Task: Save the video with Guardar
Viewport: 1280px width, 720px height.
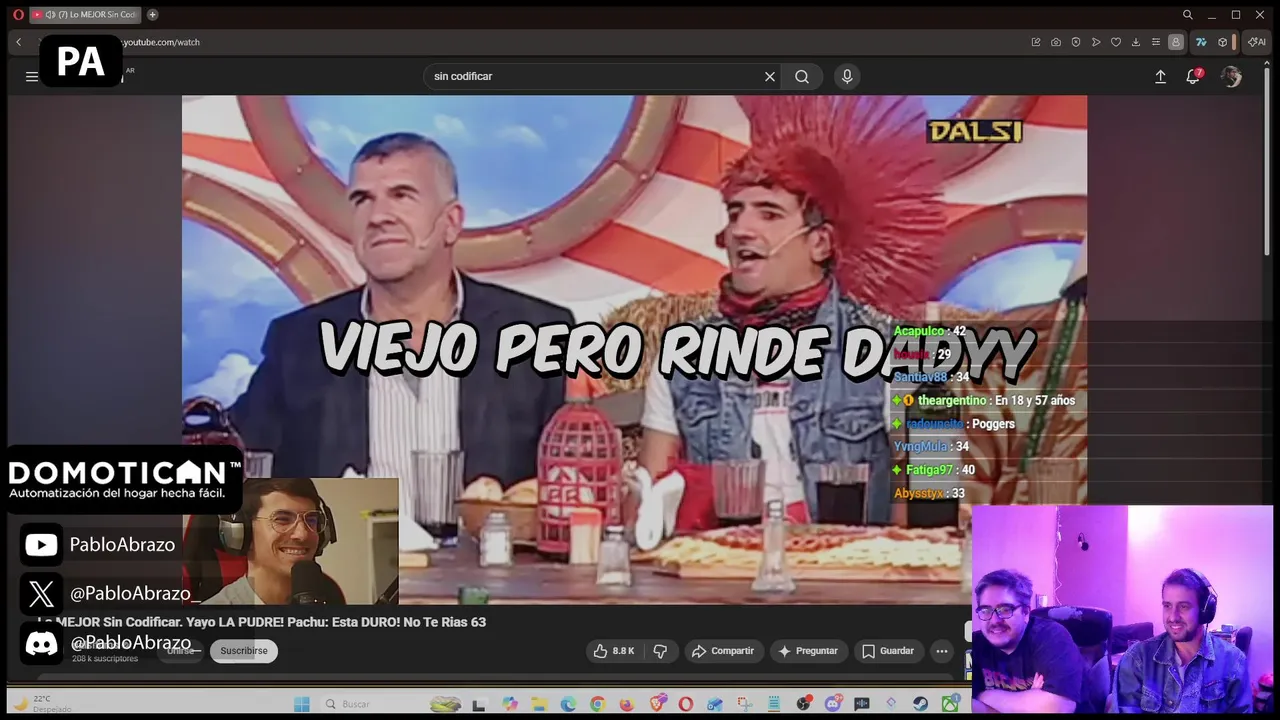Action: [888, 651]
